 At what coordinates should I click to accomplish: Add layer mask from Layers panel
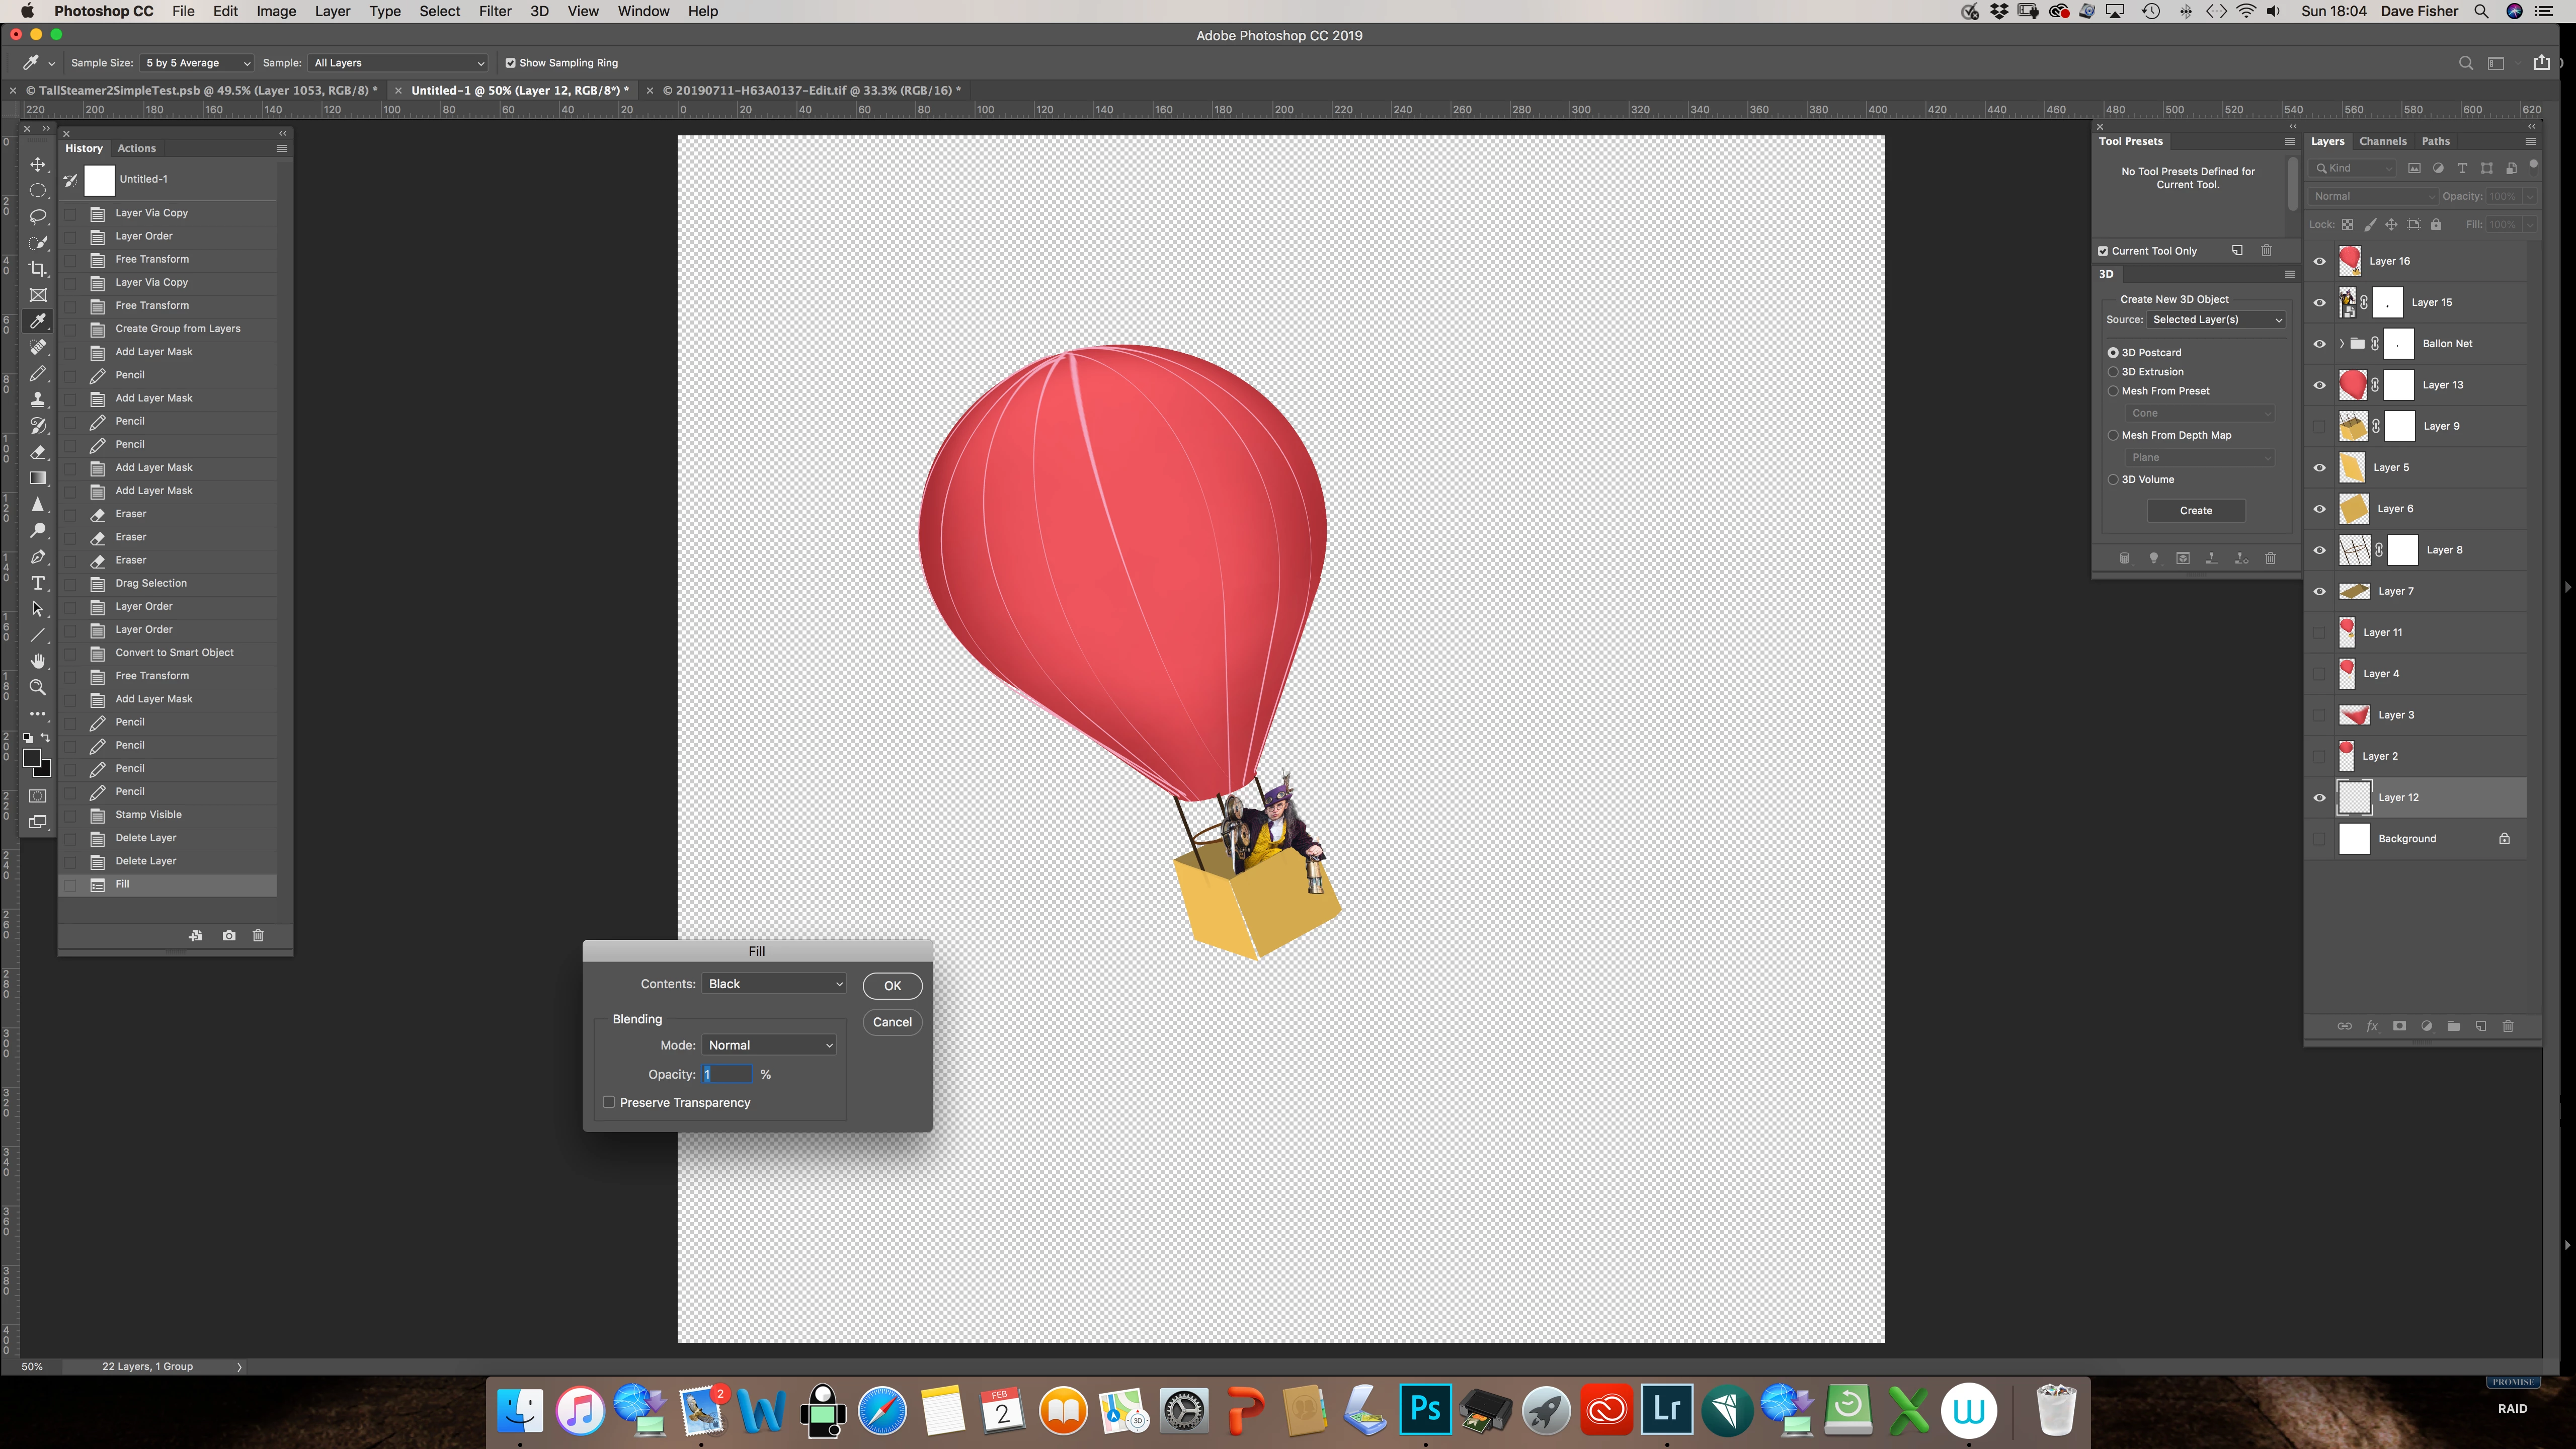[2399, 1026]
